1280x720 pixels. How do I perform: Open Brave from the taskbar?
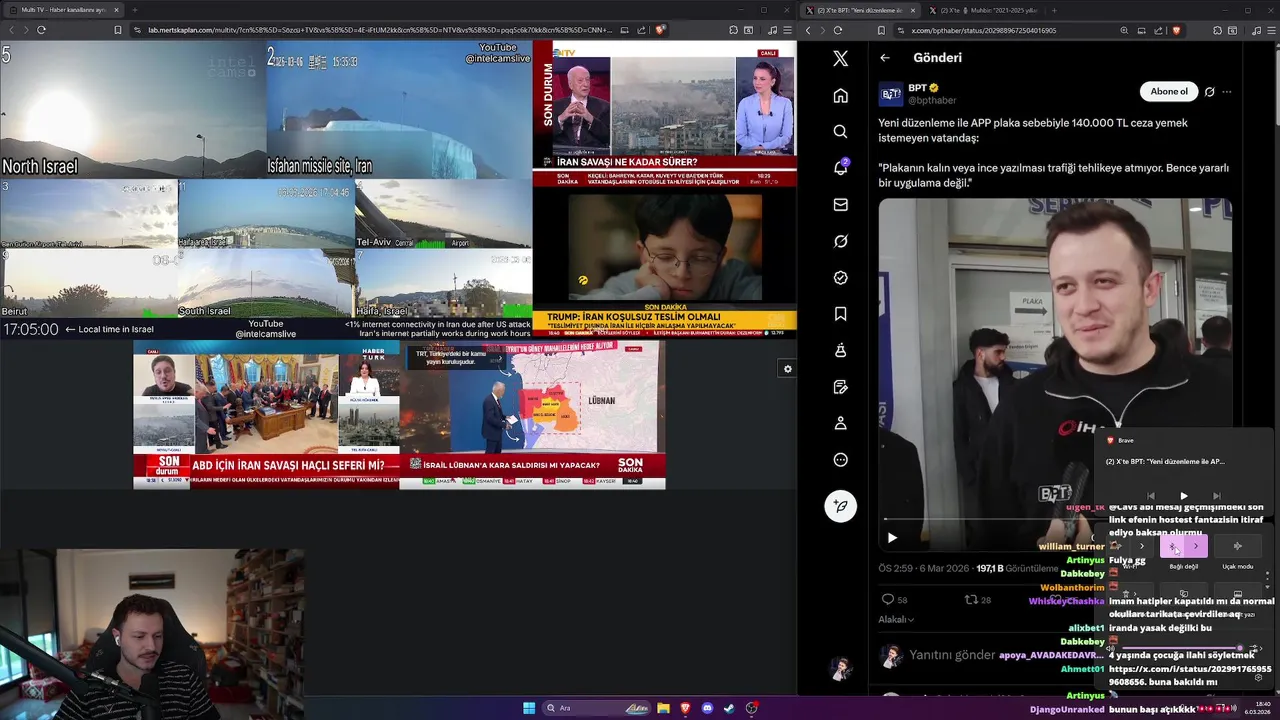(685, 708)
